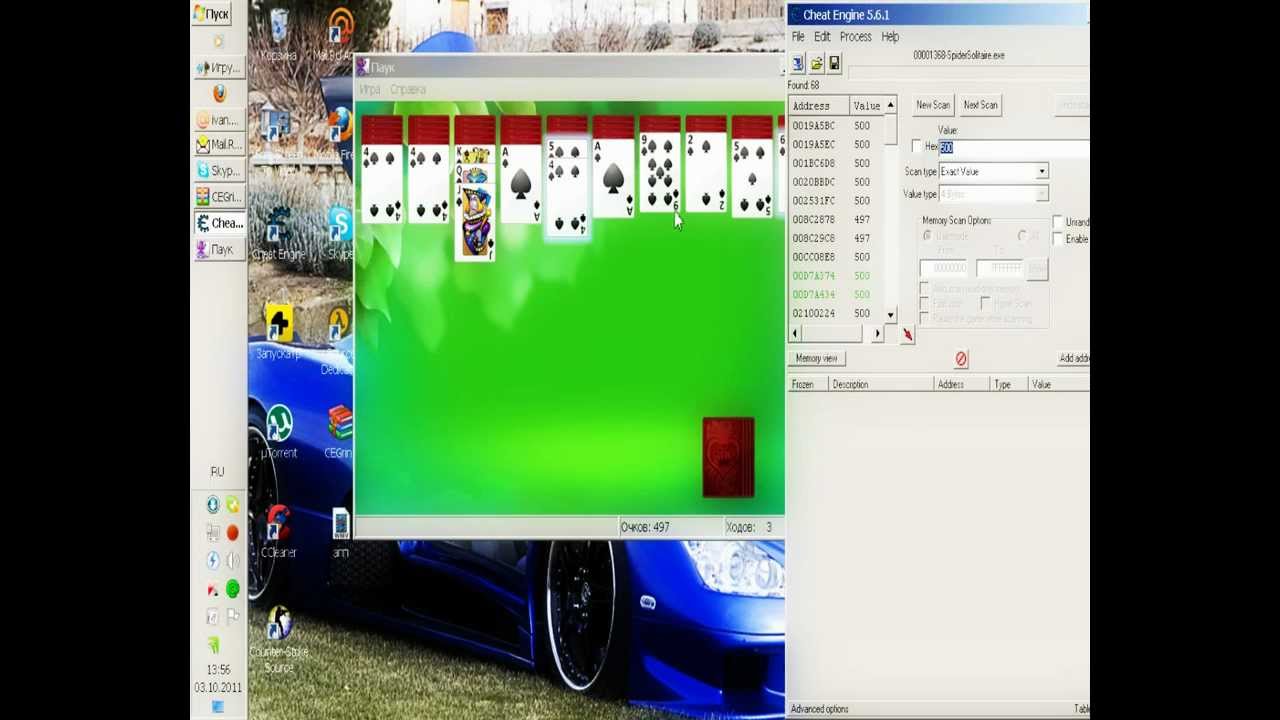Click Advanced options at bottom
Viewport: 1280px width, 720px height.
click(819, 709)
